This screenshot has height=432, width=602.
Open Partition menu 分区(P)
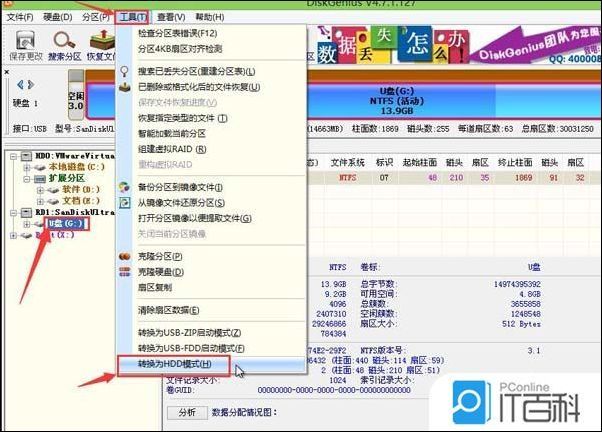96,17
